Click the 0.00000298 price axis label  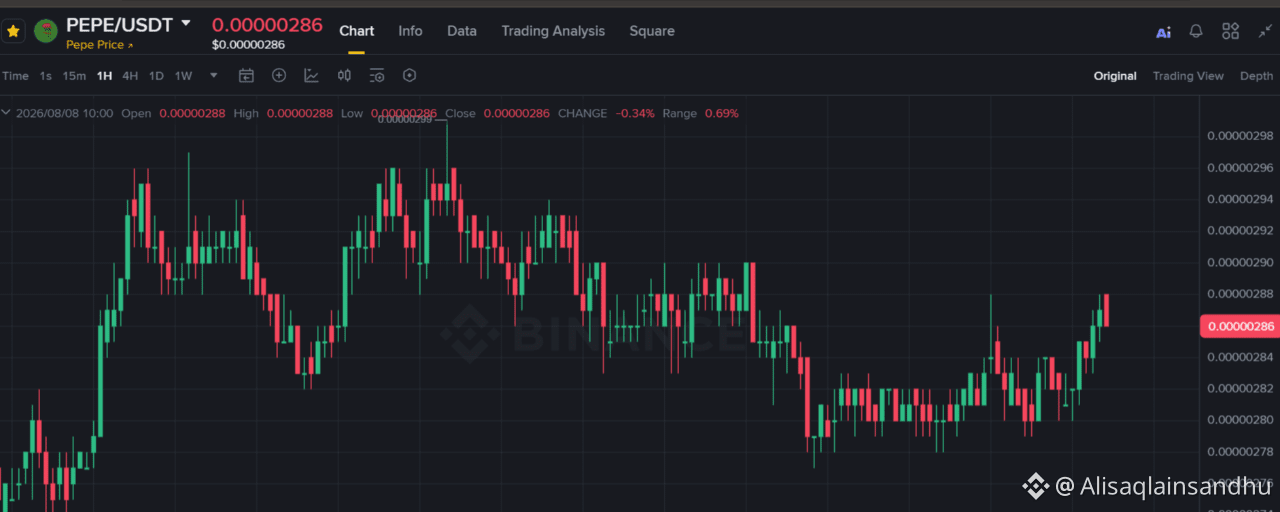(x=1240, y=136)
